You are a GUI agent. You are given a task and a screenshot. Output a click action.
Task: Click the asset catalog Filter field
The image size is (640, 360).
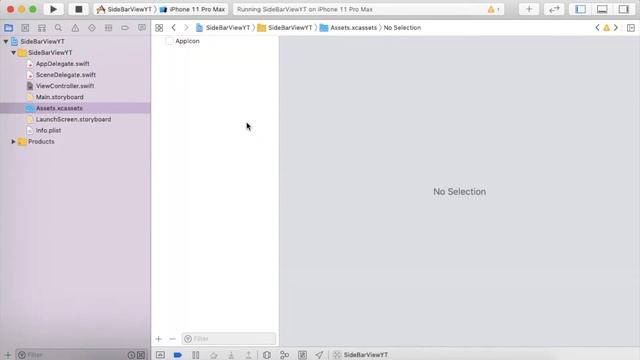click(x=229, y=339)
